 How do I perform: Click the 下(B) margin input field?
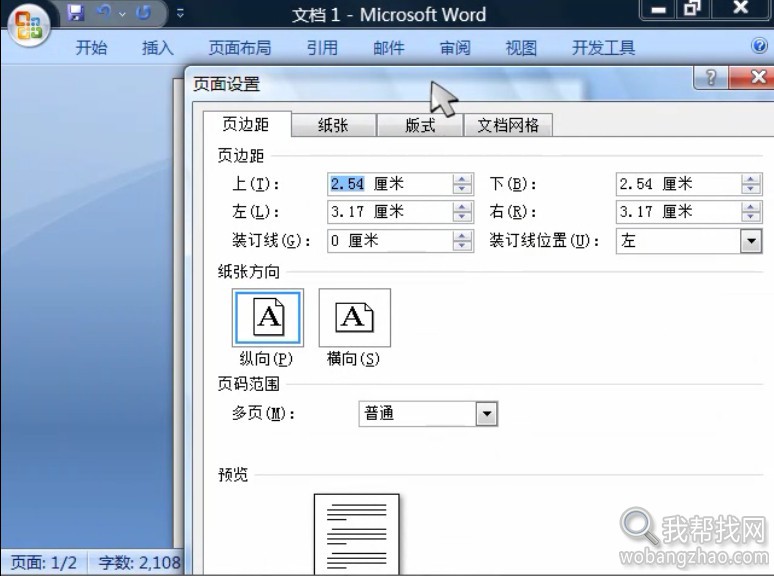coord(678,184)
